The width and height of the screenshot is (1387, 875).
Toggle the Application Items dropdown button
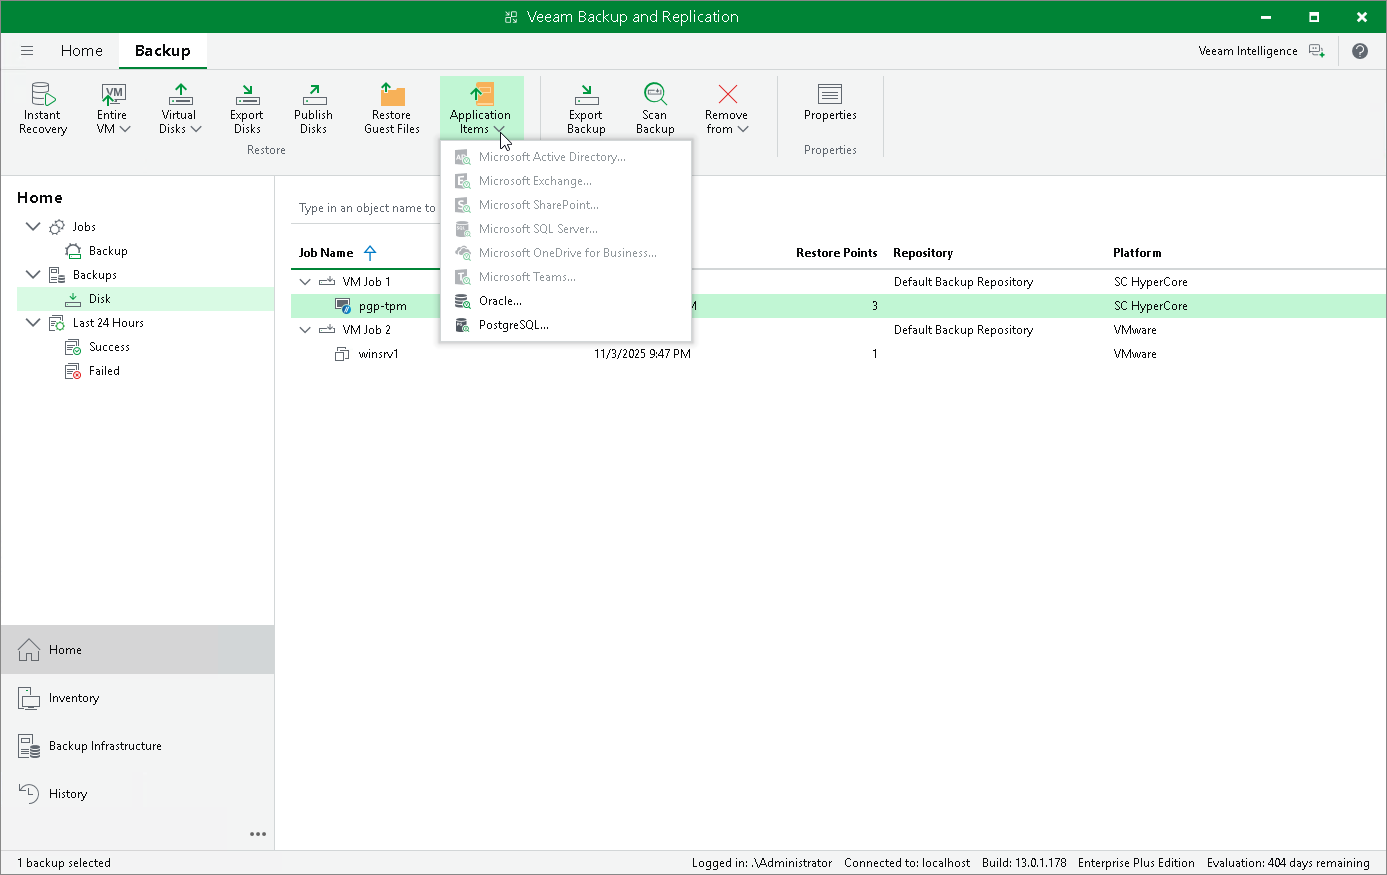tap(481, 109)
